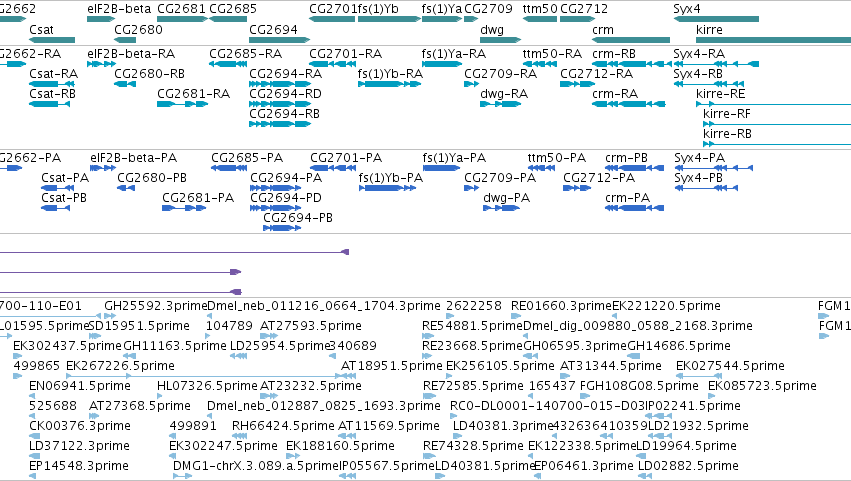This screenshot has width=851, height=481.
Task: Select the Syx4-PA protein label
Action: click(699, 158)
